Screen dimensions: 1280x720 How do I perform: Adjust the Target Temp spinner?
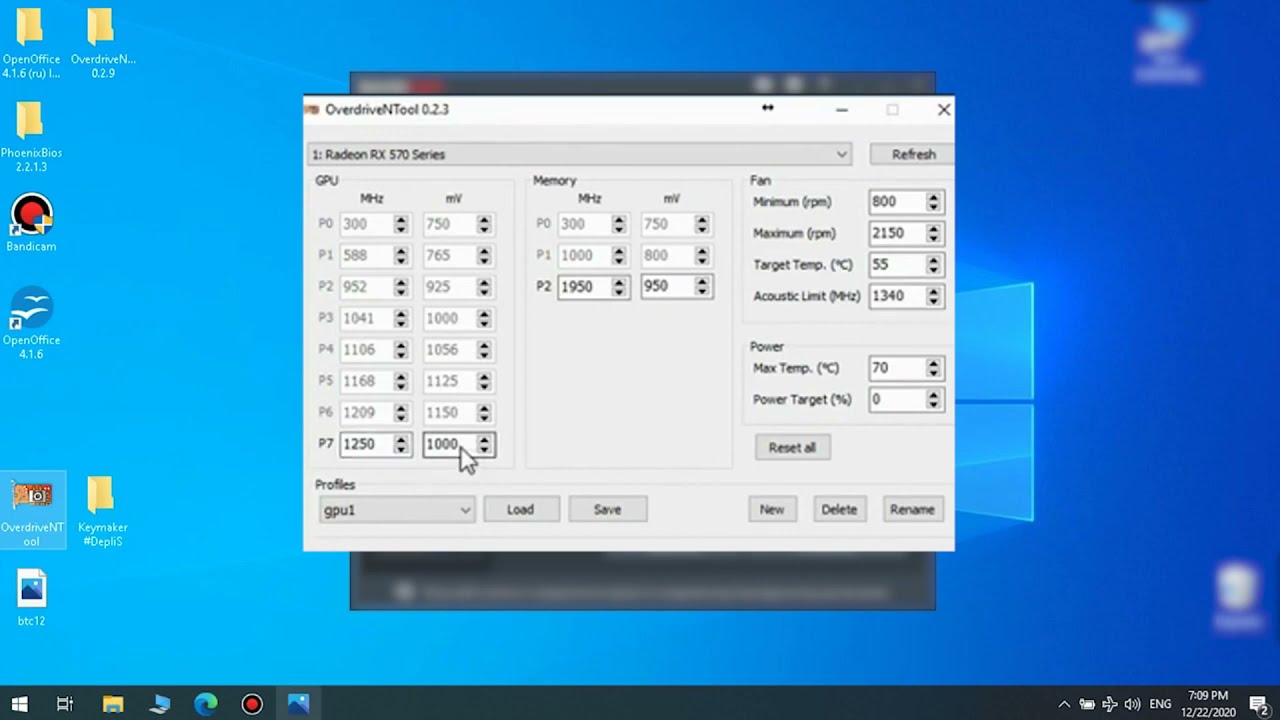pyautogui.click(x=933, y=264)
